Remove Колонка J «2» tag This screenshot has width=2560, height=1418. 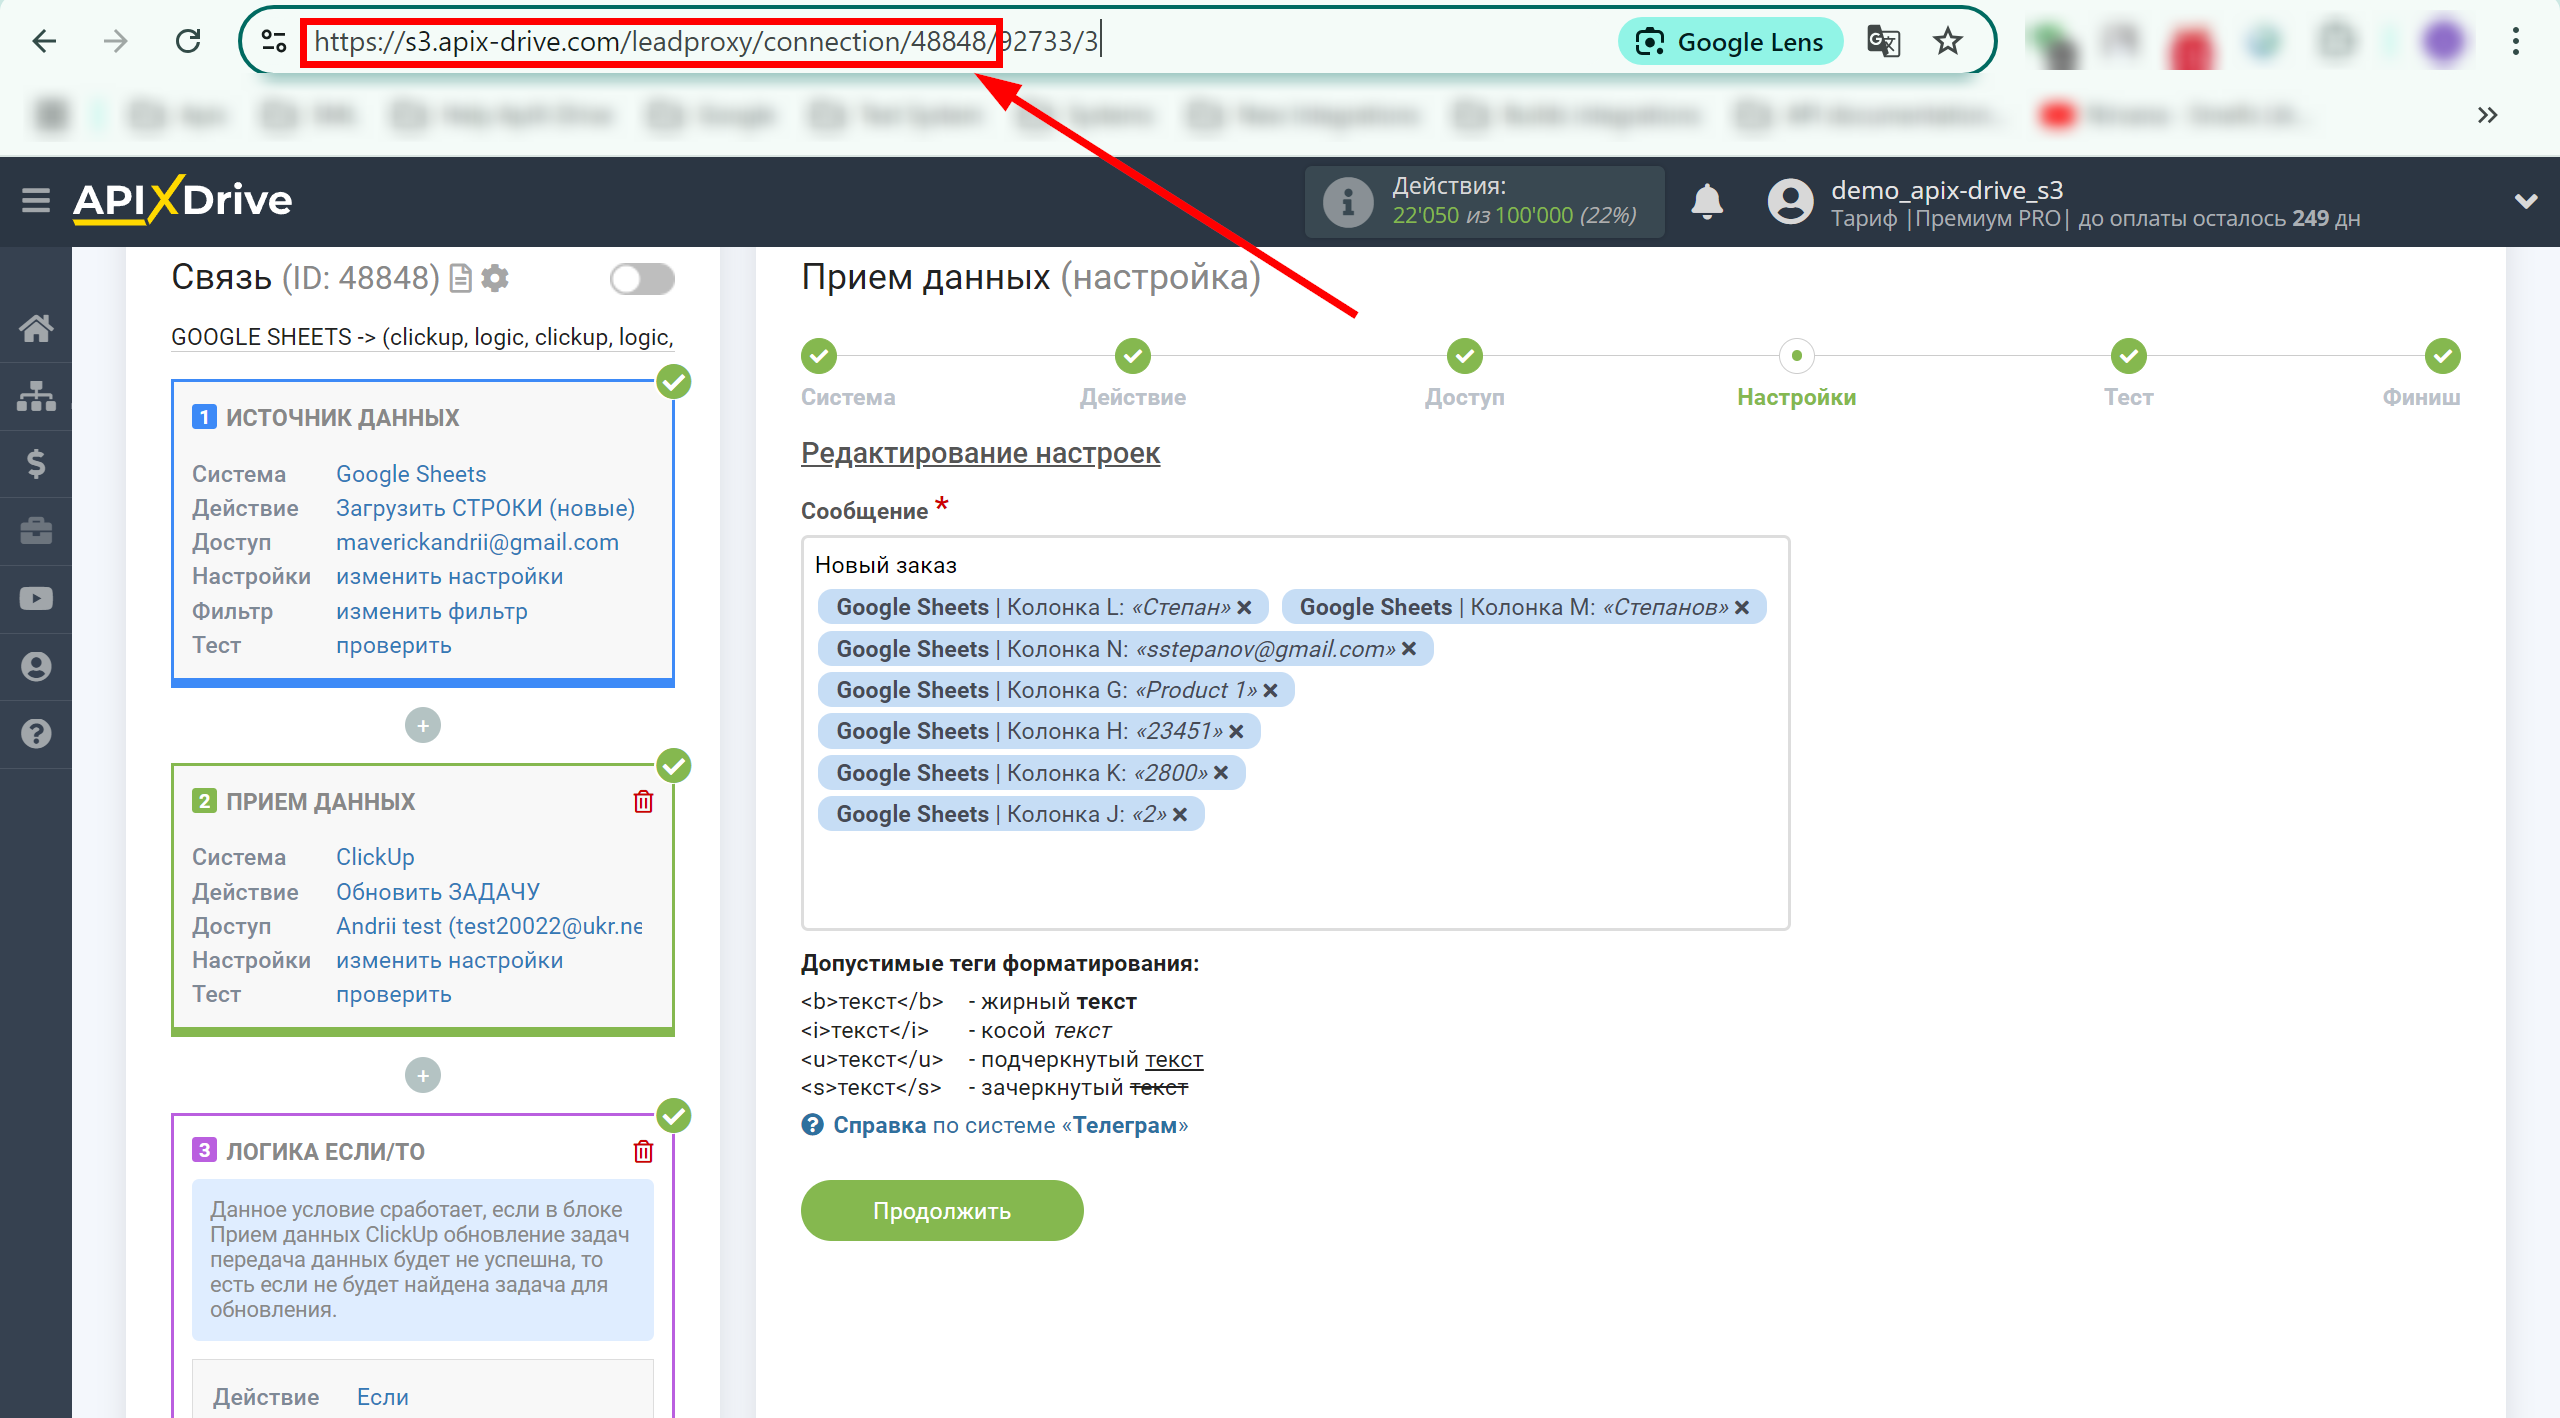coord(1180,814)
